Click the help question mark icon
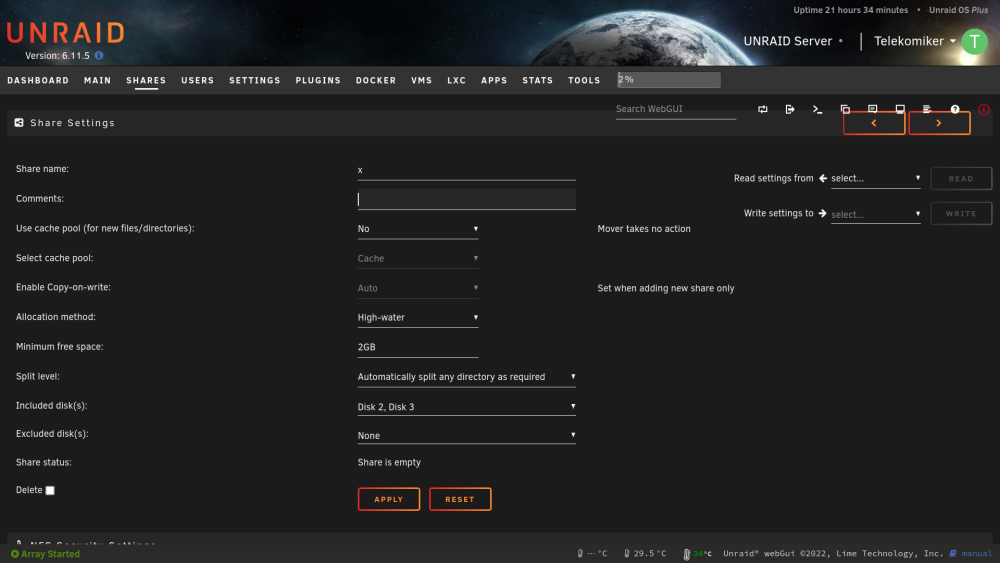Viewport: 1000px width, 563px height. point(955,109)
